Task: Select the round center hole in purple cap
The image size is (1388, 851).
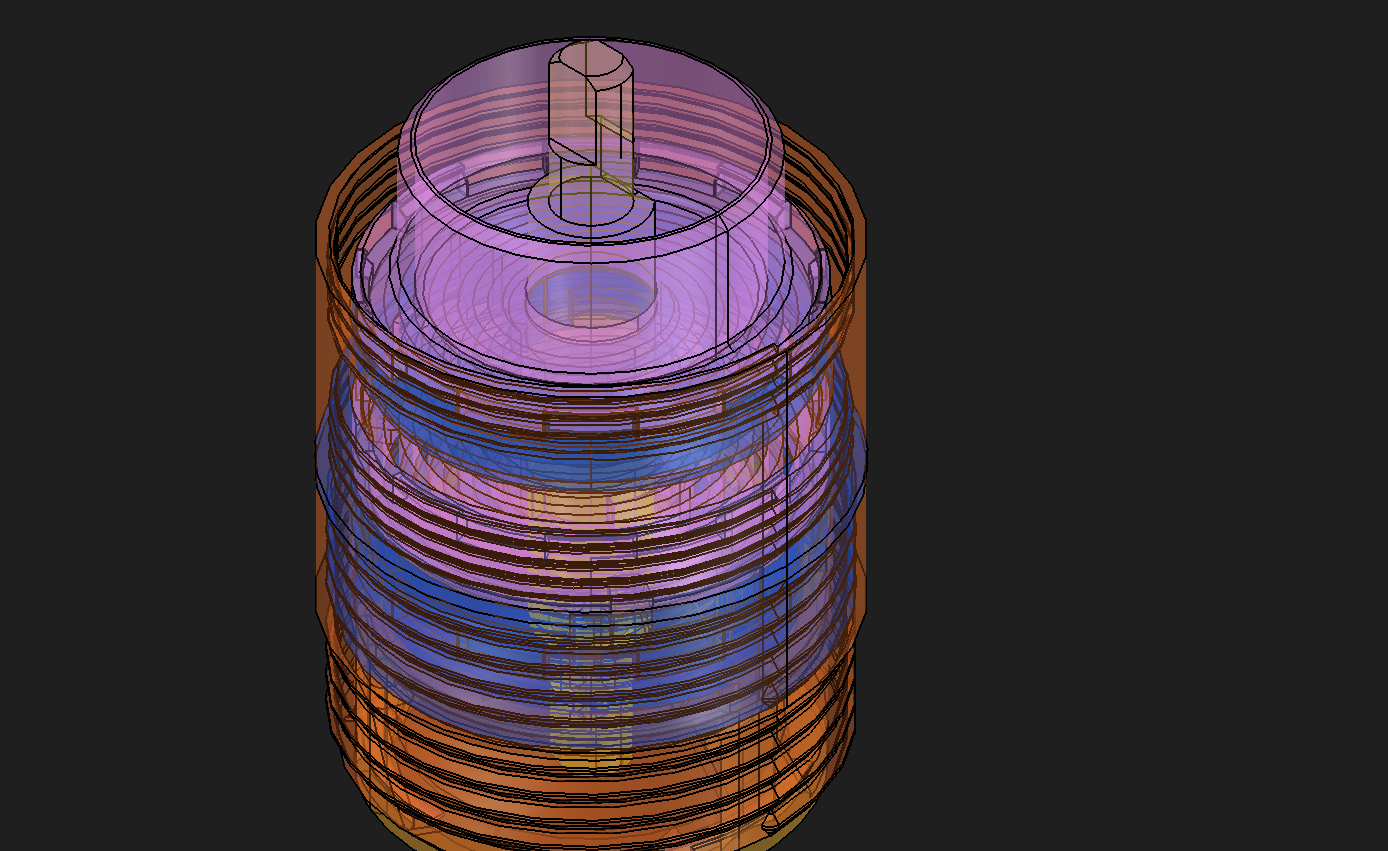Action: click(x=591, y=297)
